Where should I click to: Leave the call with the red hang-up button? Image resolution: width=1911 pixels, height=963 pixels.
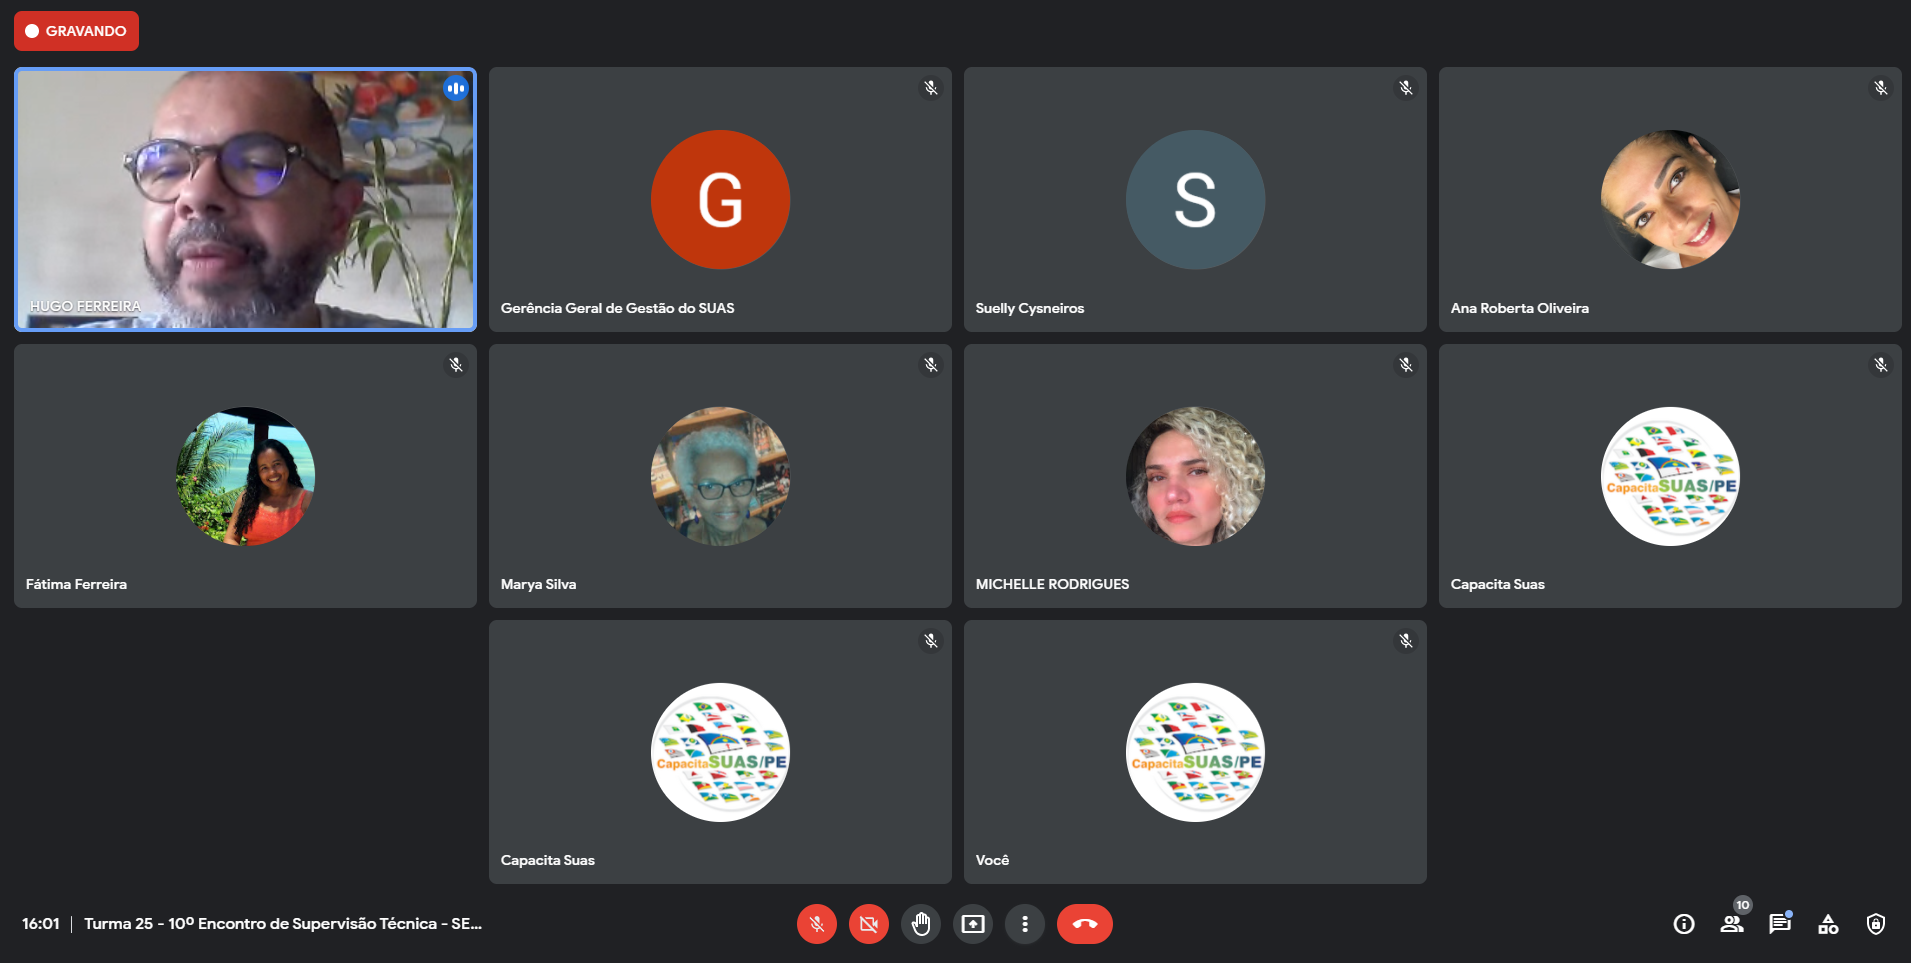pos(1084,924)
